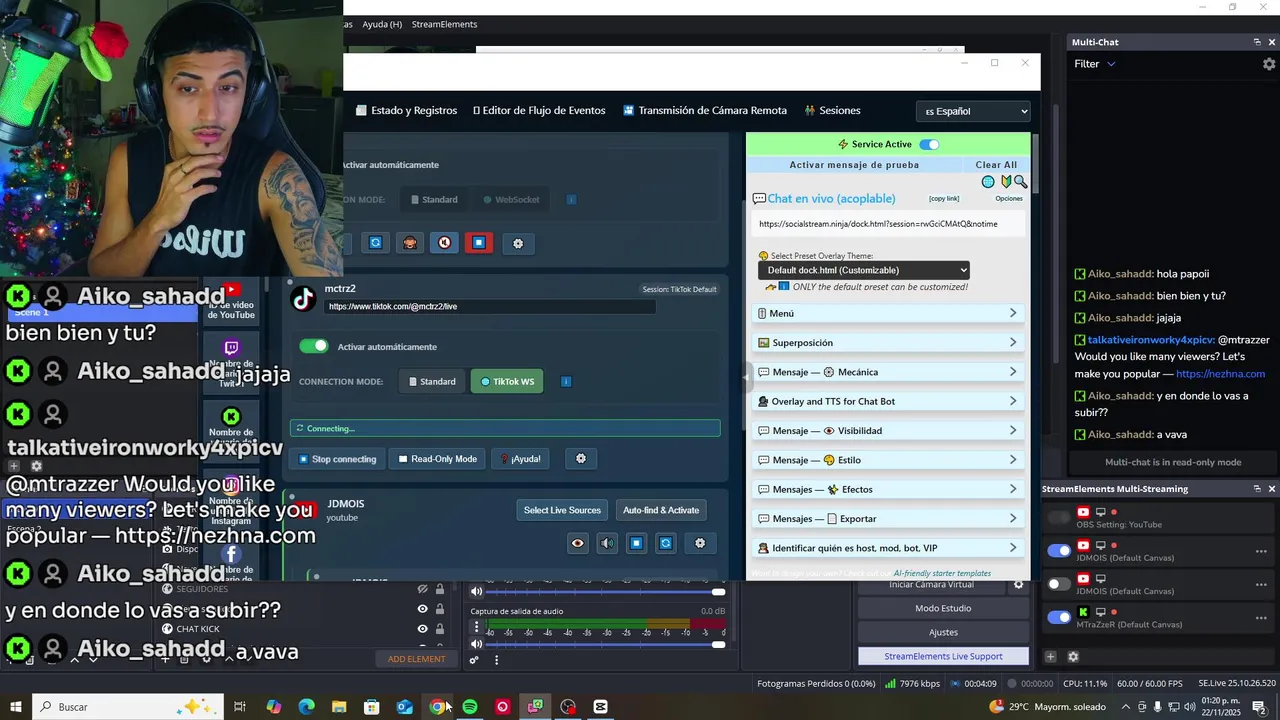Expand Mensajes — Exportar section

click(x=888, y=519)
